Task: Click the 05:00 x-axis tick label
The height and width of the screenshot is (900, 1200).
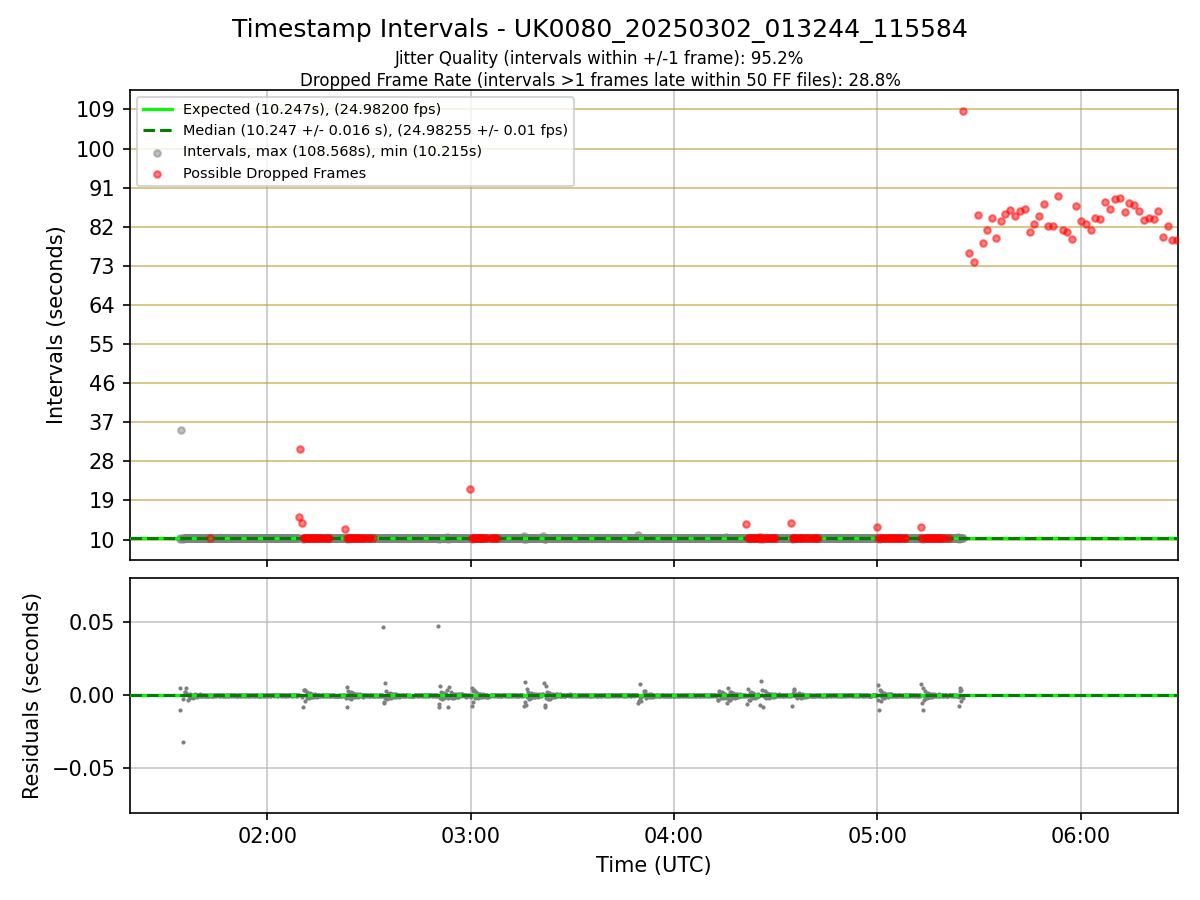Action: (877, 836)
